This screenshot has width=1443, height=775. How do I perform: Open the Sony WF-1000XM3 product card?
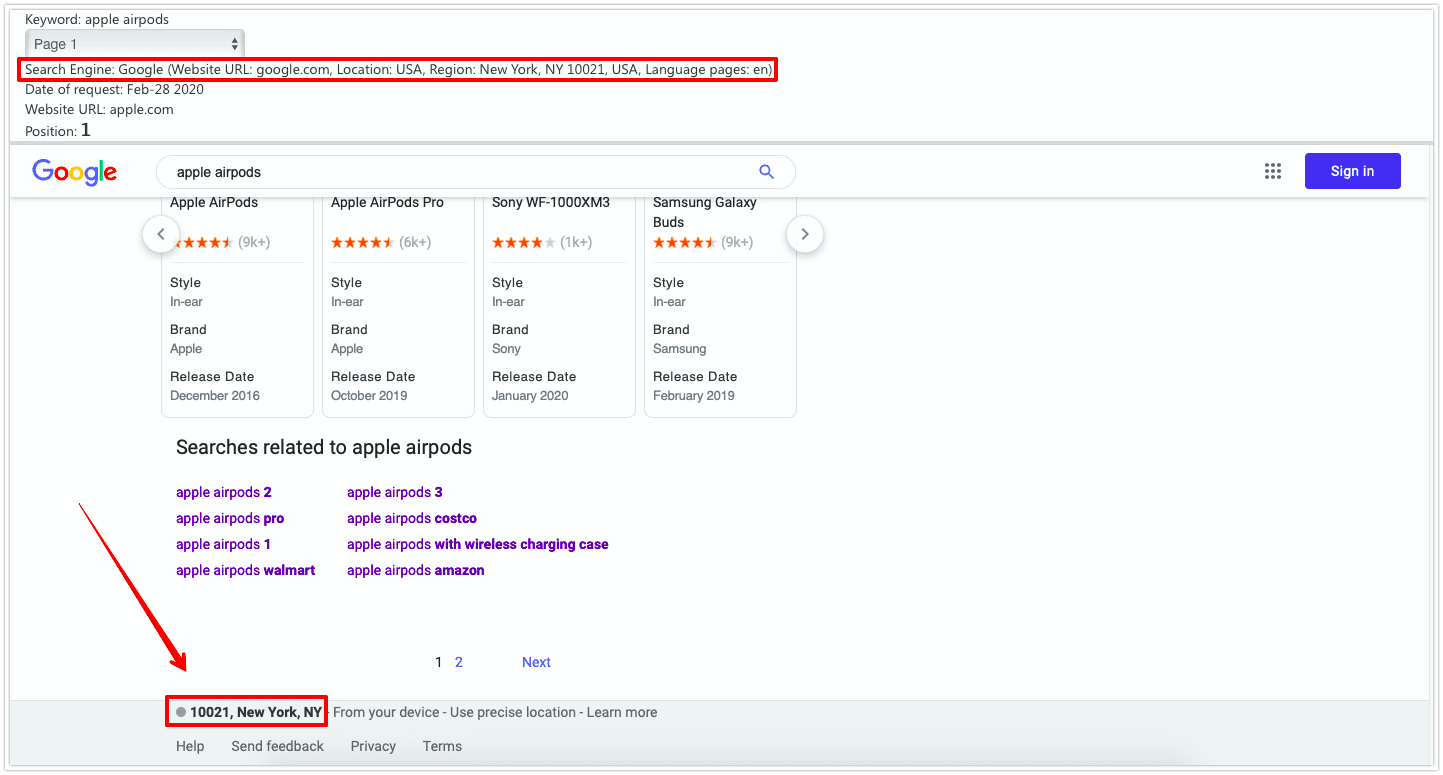coord(559,306)
